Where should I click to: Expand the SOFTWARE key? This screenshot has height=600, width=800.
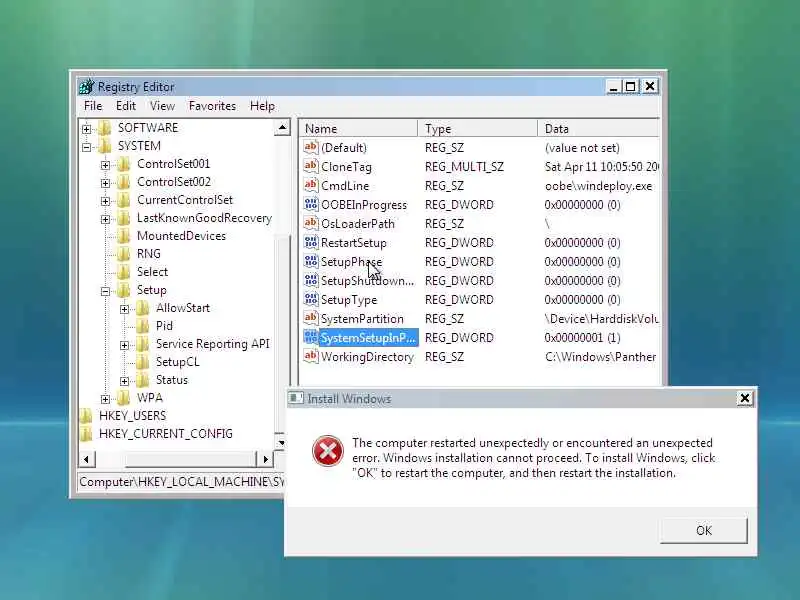coord(87,129)
